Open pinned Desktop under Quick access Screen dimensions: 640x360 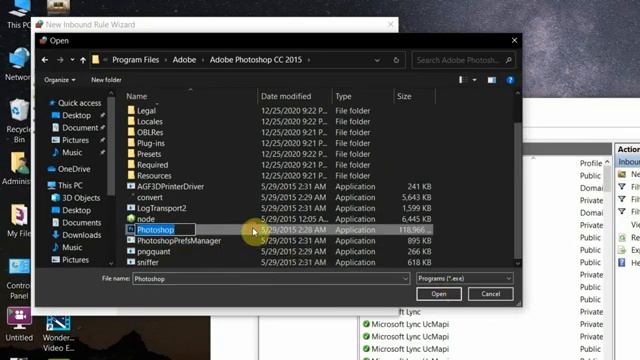[x=76, y=116]
